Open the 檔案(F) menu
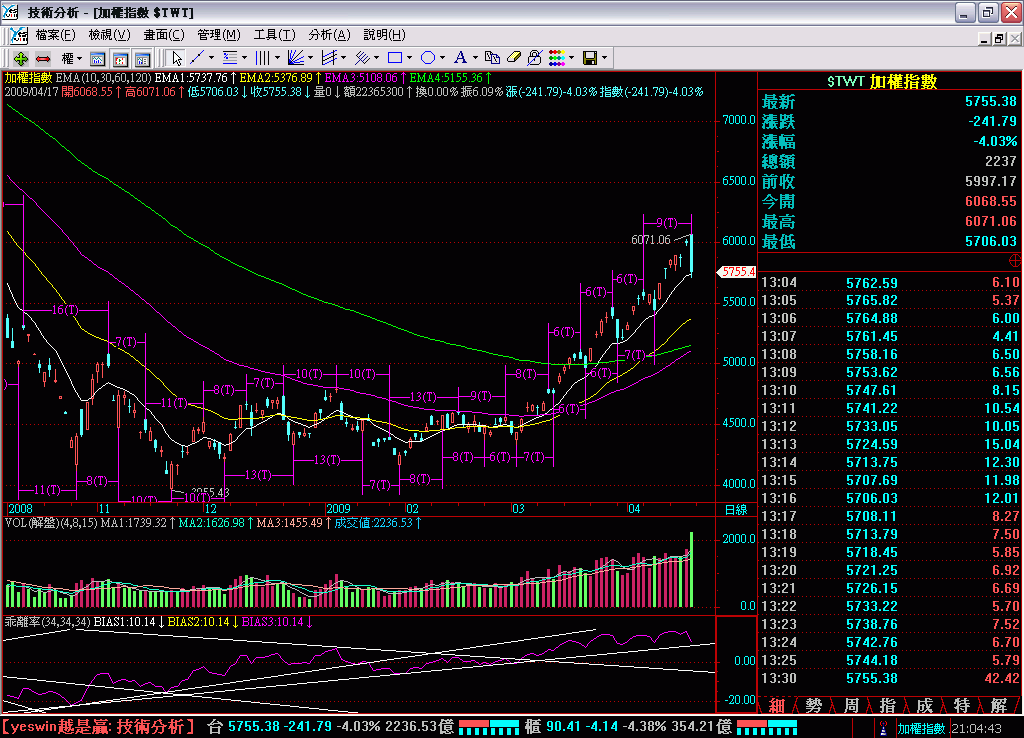This screenshot has width=1024, height=738. pos(56,35)
